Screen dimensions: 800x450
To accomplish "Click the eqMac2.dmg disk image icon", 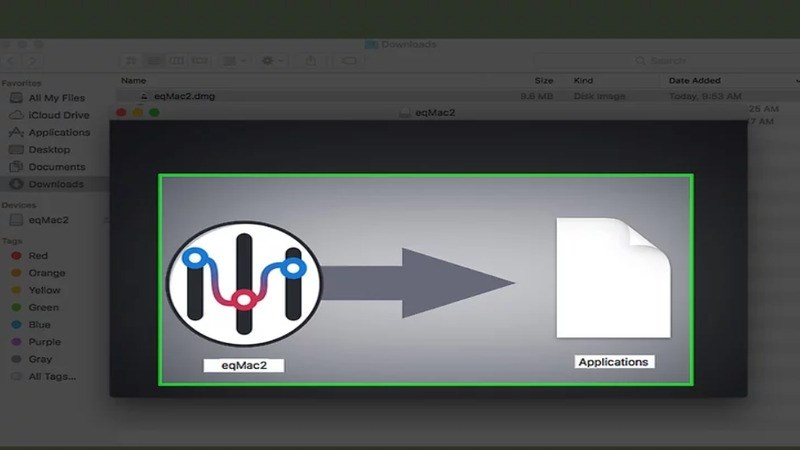I will click(144, 96).
